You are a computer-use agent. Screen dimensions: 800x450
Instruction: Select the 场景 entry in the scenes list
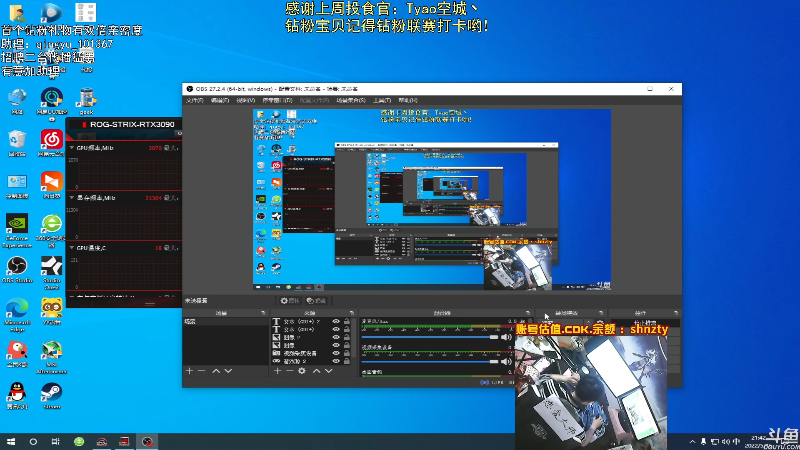[226, 322]
